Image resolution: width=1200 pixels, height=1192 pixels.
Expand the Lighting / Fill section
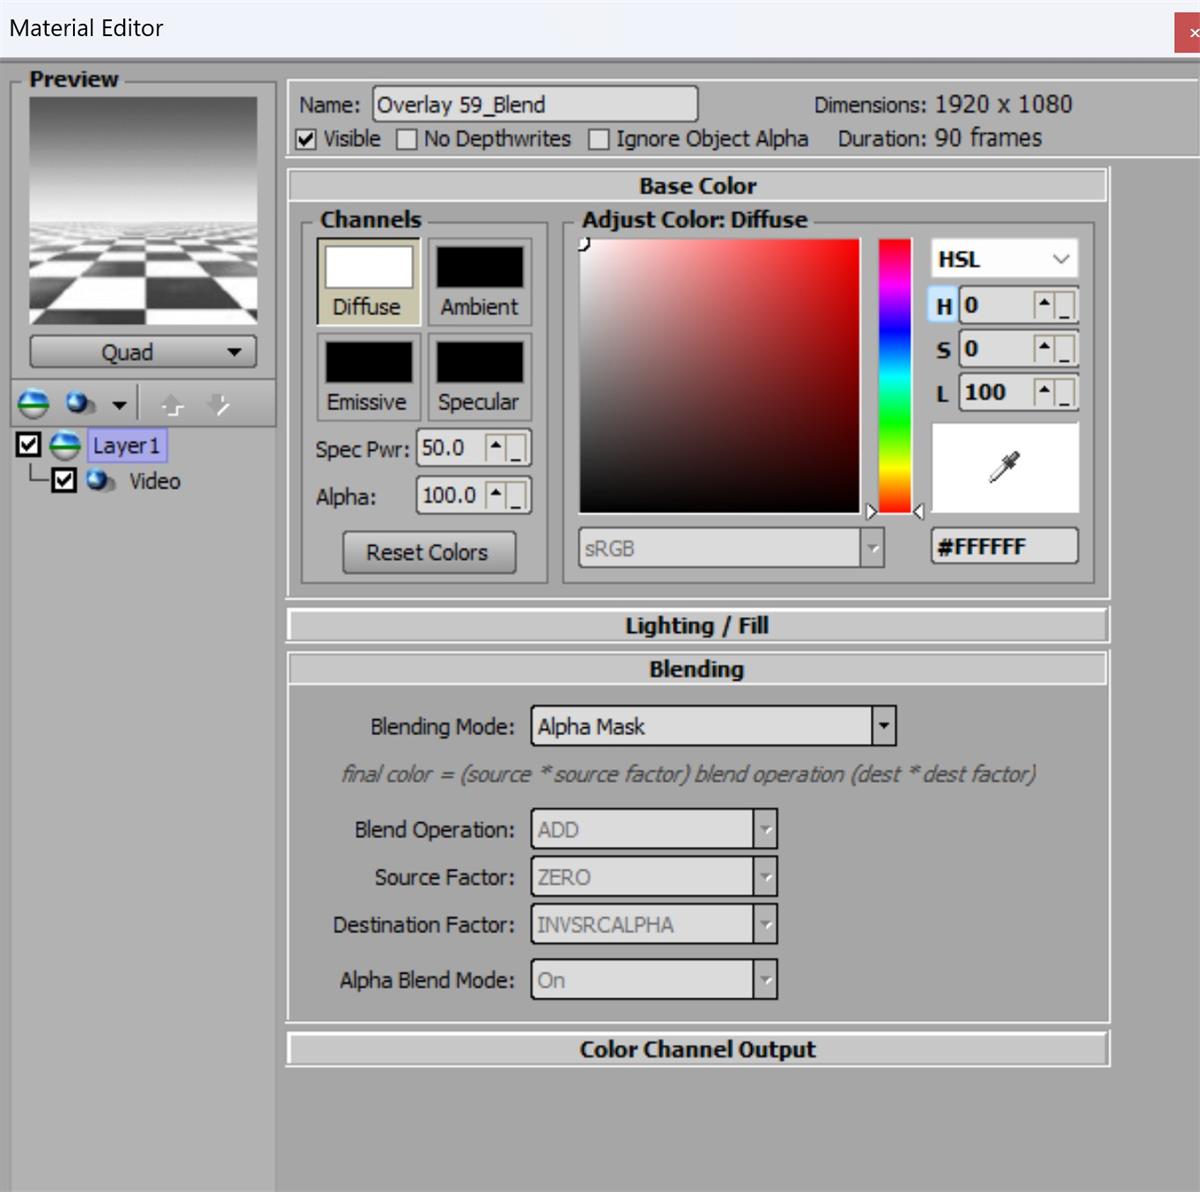697,626
